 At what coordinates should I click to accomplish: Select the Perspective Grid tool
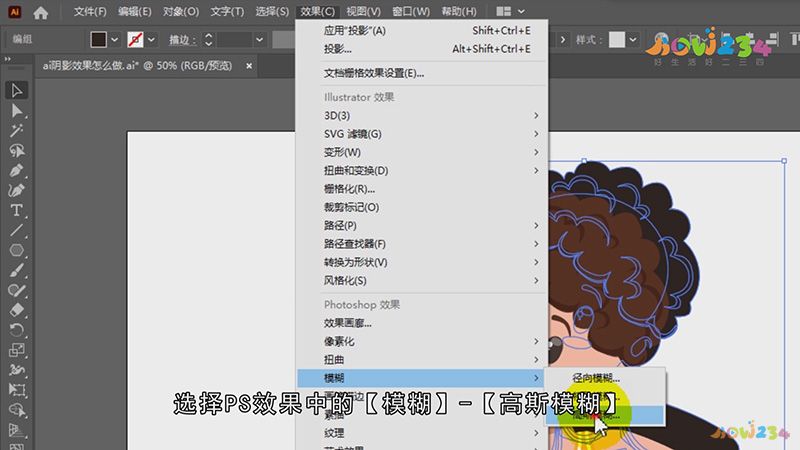[16, 430]
